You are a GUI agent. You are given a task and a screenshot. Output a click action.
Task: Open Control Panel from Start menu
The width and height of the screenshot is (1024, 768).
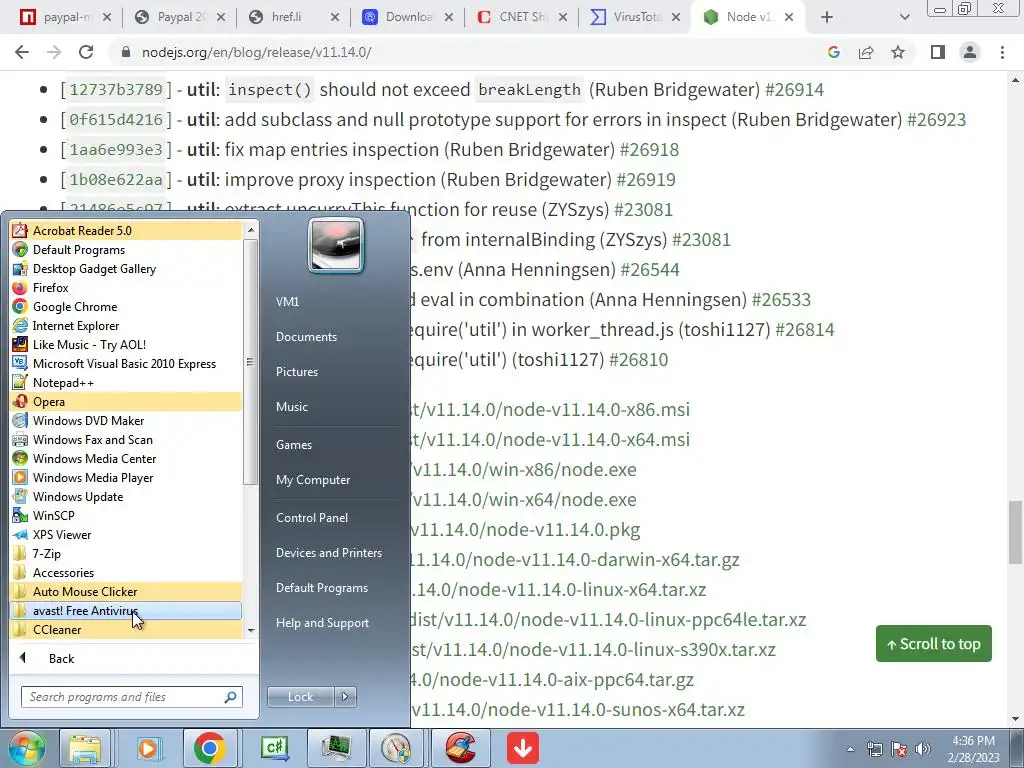(x=312, y=518)
